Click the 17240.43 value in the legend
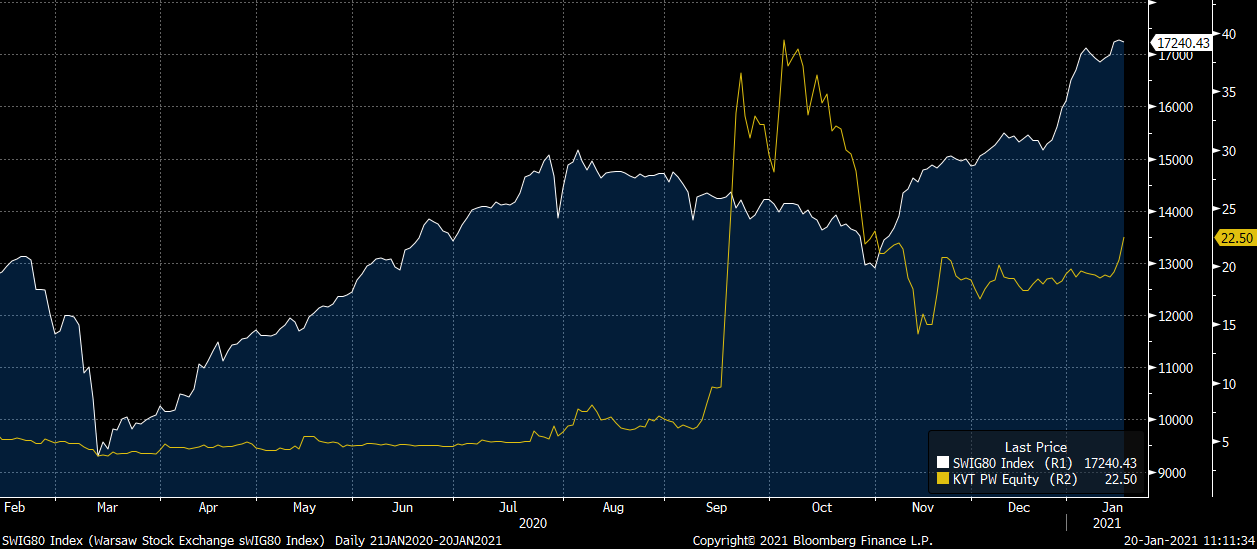Screen dimensions: 1257x549 coord(1111,463)
